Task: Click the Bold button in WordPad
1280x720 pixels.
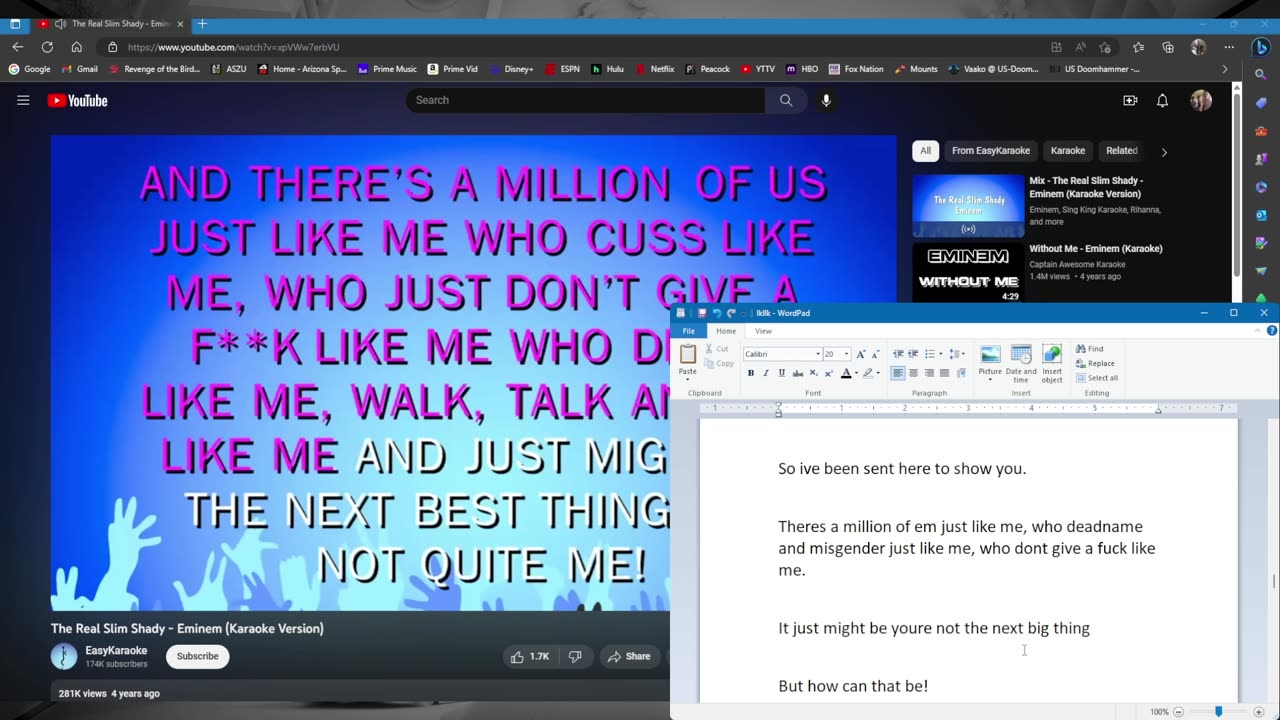Action: coord(751,373)
